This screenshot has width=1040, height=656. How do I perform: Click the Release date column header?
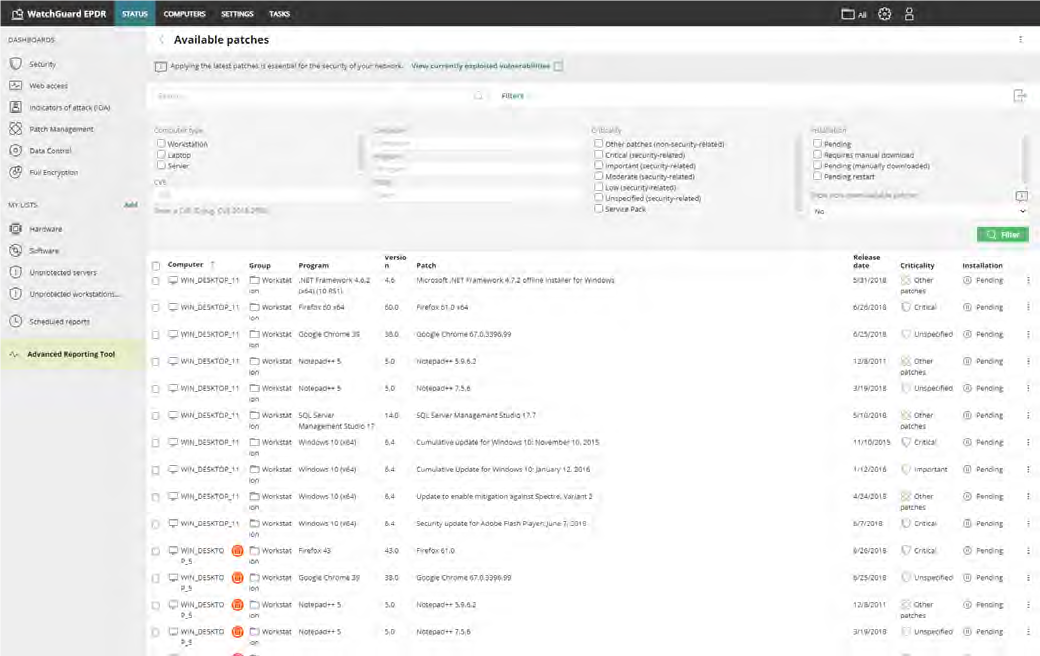(x=866, y=261)
